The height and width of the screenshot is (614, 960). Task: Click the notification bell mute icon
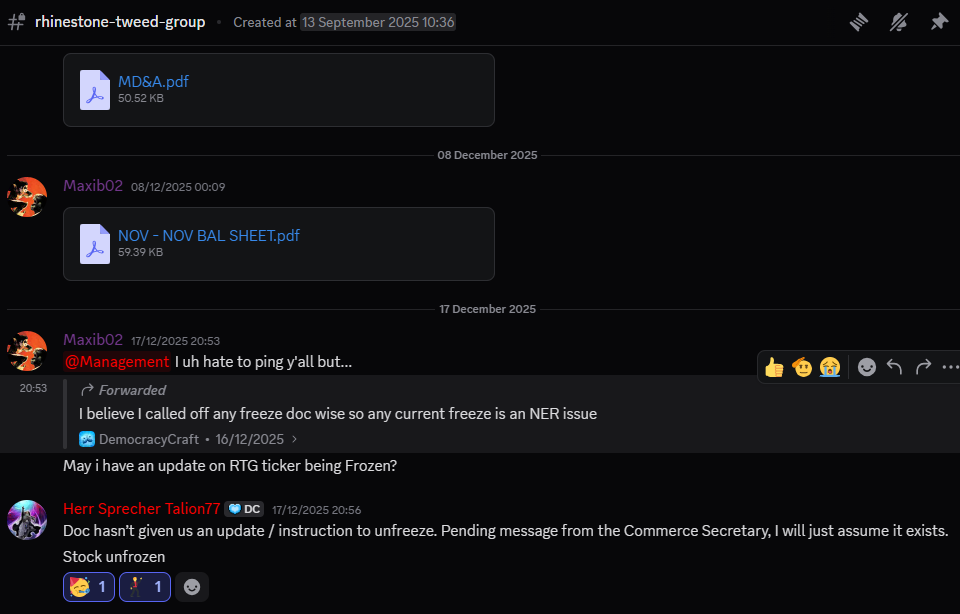click(899, 22)
